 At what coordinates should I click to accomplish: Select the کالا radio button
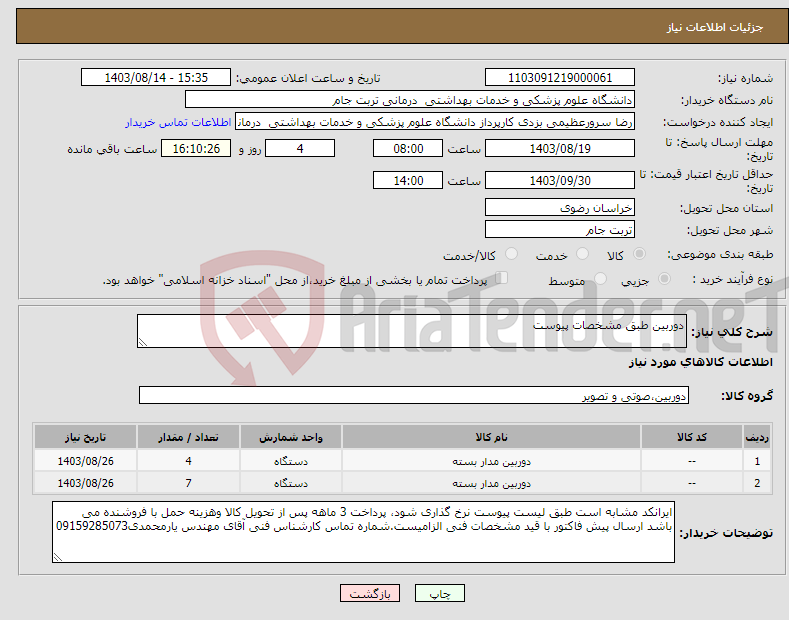coord(639,254)
